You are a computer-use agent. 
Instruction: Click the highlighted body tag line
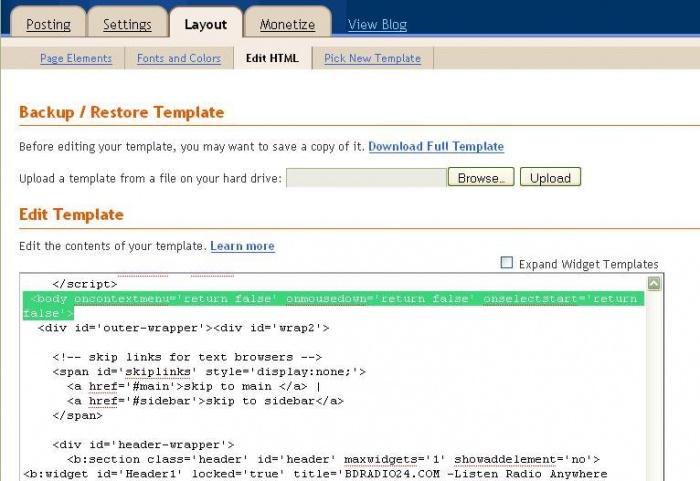pyautogui.click(x=334, y=305)
